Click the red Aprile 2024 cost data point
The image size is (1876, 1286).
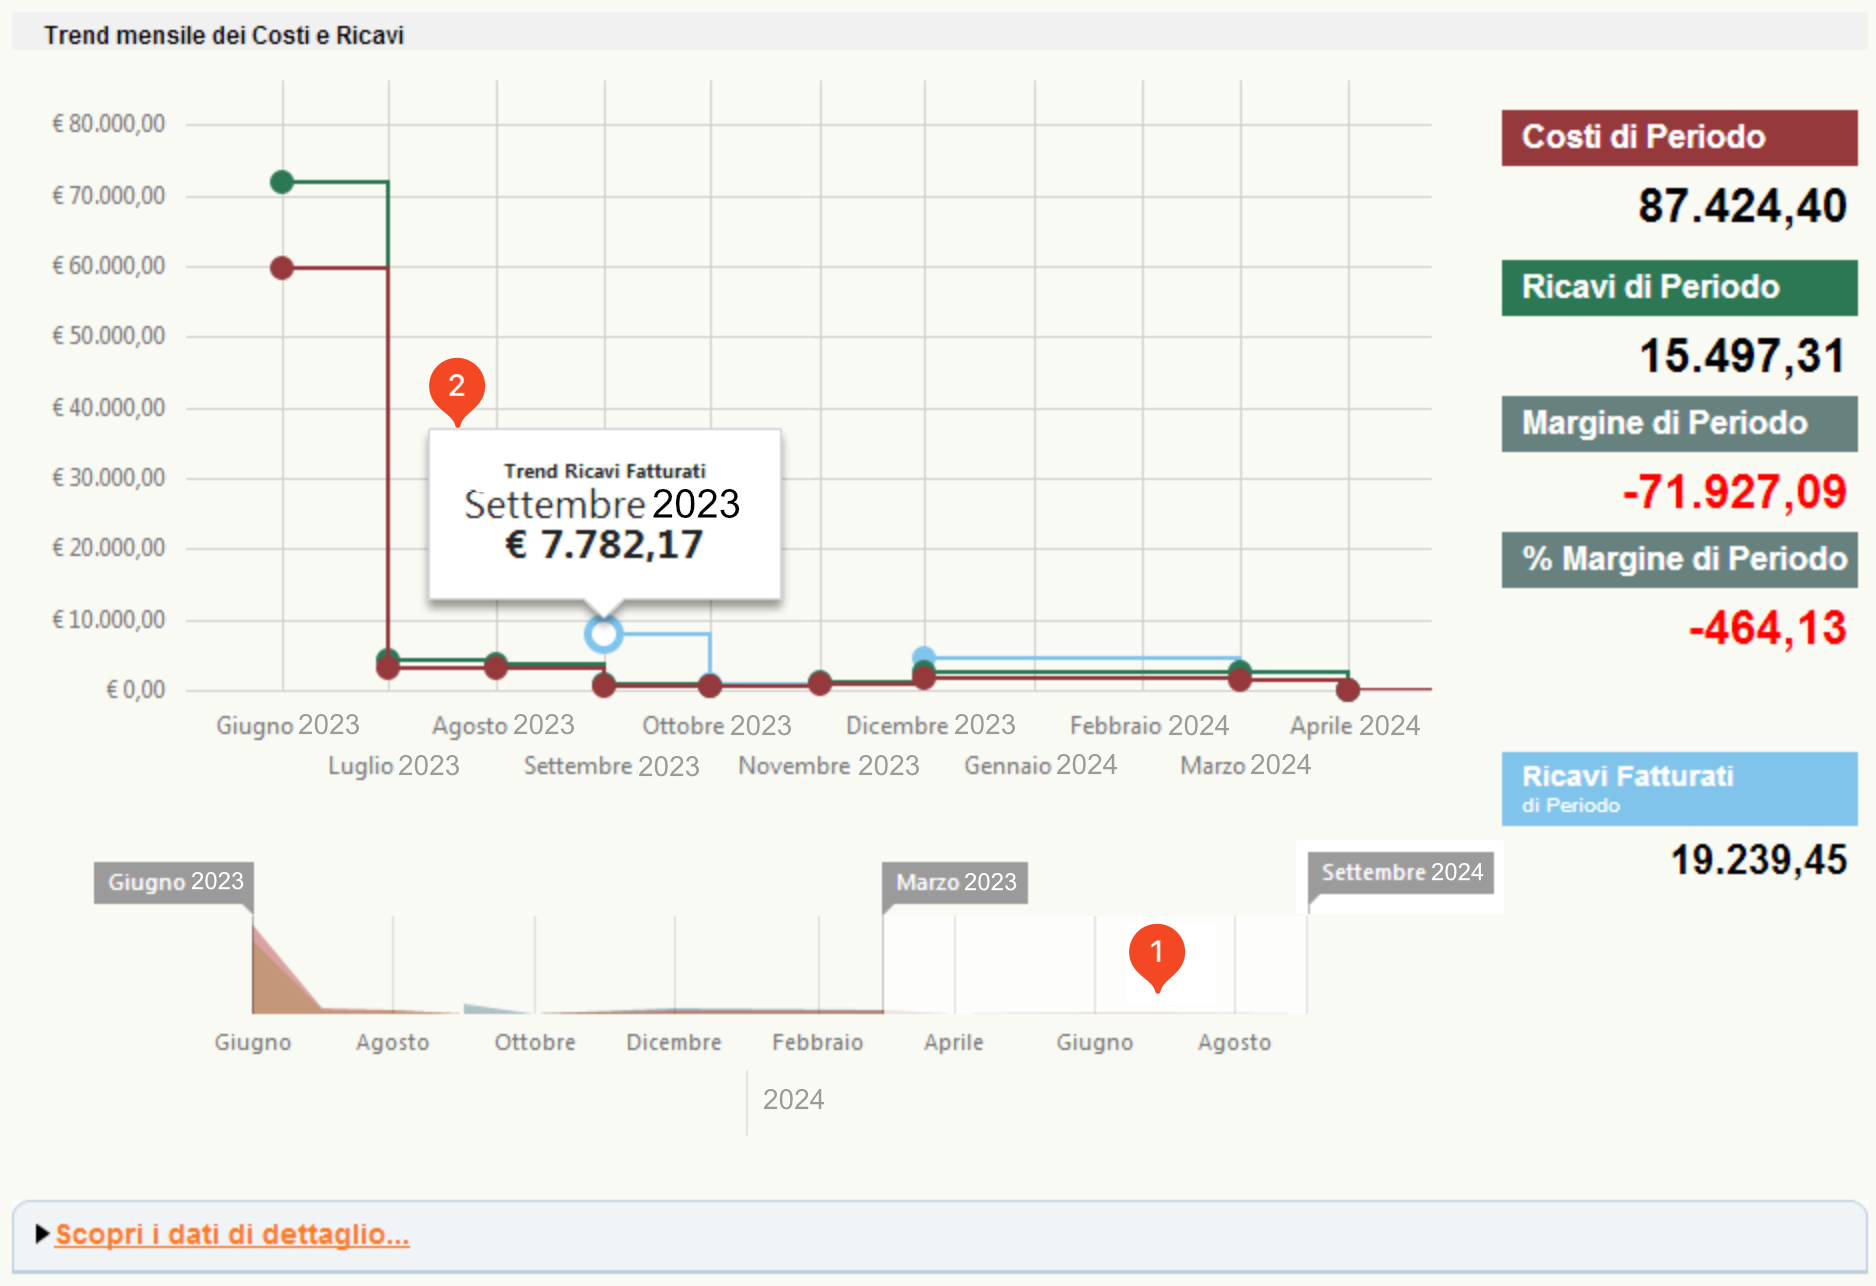click(1348, 690)
